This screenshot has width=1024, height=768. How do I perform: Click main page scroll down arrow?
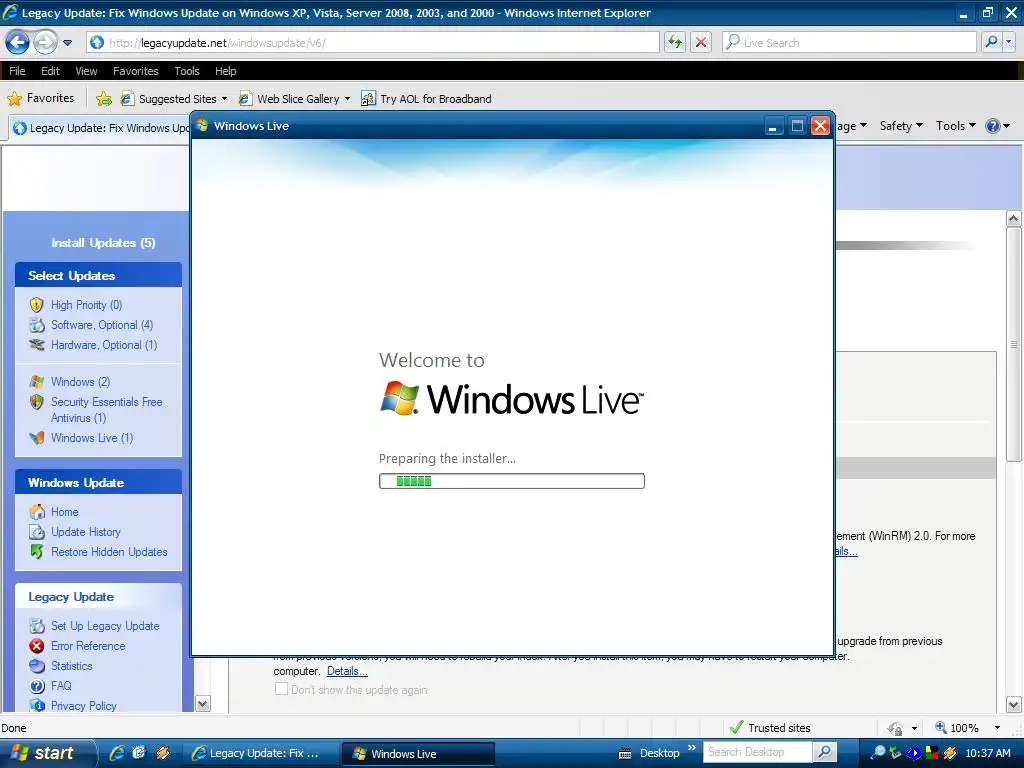pyautogui.click(x=1014, y=705)
